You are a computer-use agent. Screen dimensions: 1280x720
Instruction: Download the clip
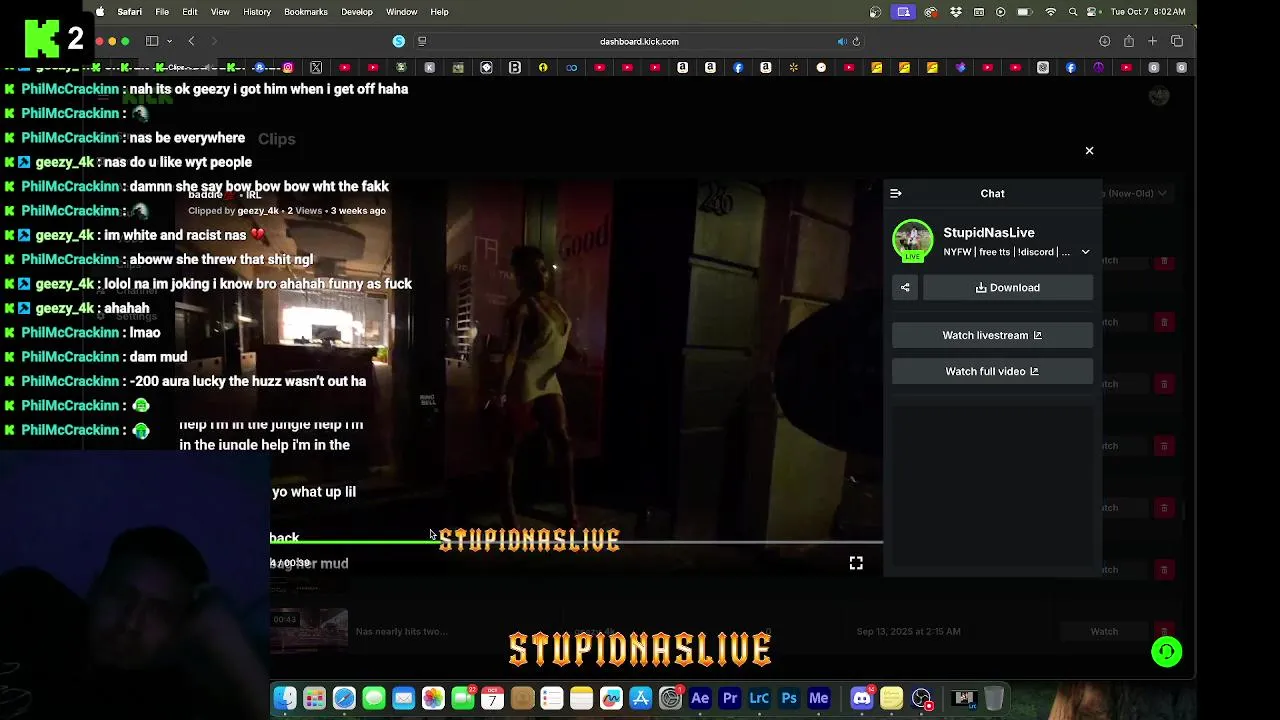pyautogui.click(x=1008, y=288)
